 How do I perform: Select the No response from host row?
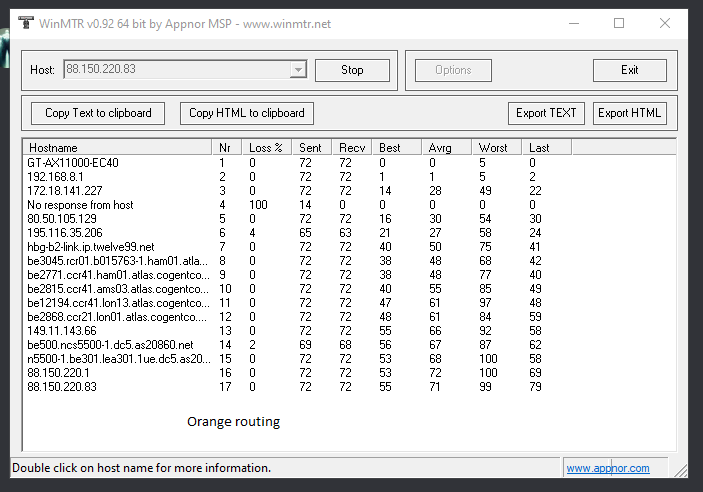click(81, 205)
